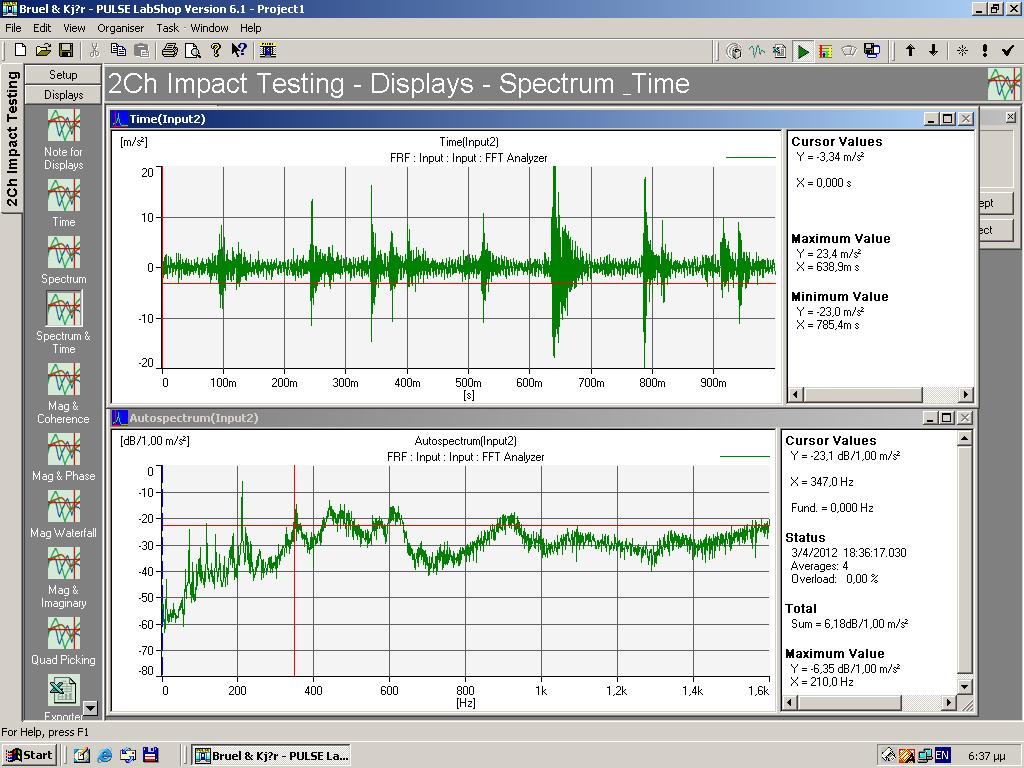Image resolution: width=1024 pixels, height=768 pixels.
Task: Launch Internet Explorer from quick launch
Action: 104,756
